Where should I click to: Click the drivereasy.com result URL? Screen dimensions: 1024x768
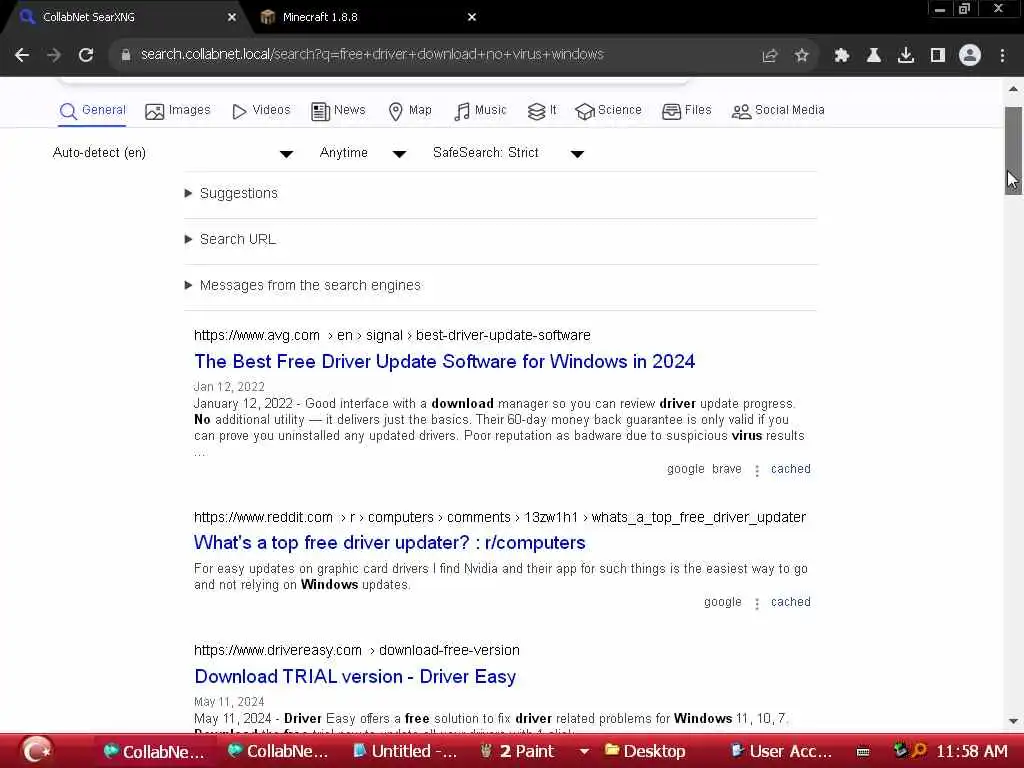pos(357,650)
